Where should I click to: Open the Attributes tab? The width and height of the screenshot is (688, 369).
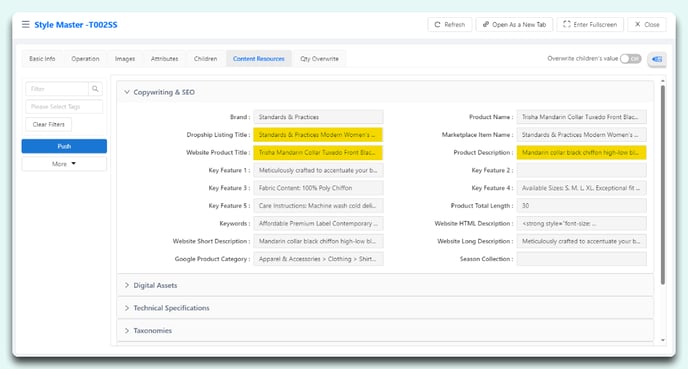click(x=165, y=59)
